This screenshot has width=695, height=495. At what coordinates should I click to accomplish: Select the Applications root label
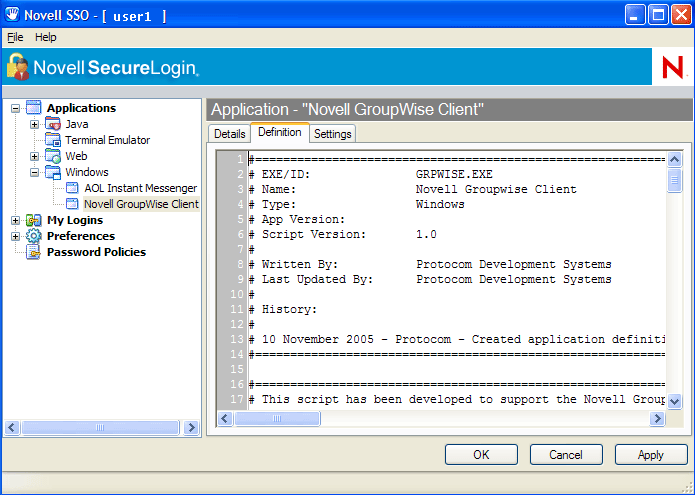click(x=82, y=108)
